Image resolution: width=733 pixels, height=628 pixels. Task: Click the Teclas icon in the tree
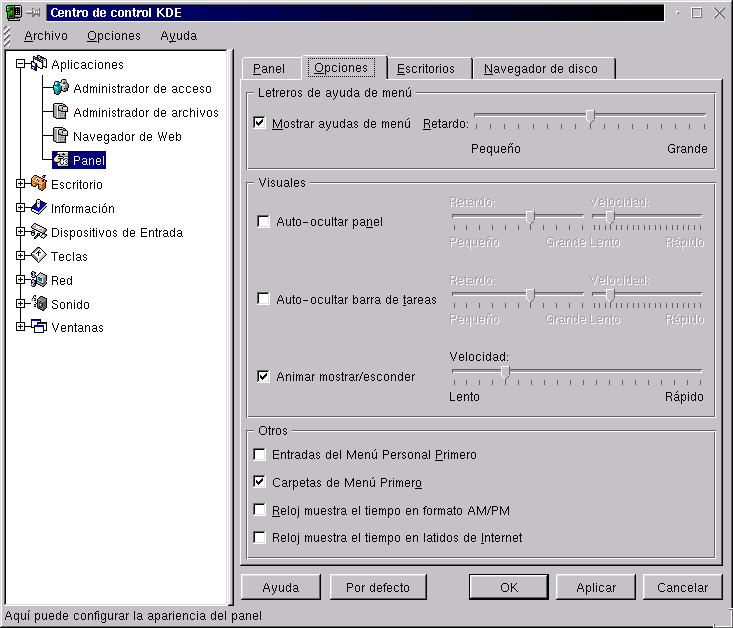(39, 256)
